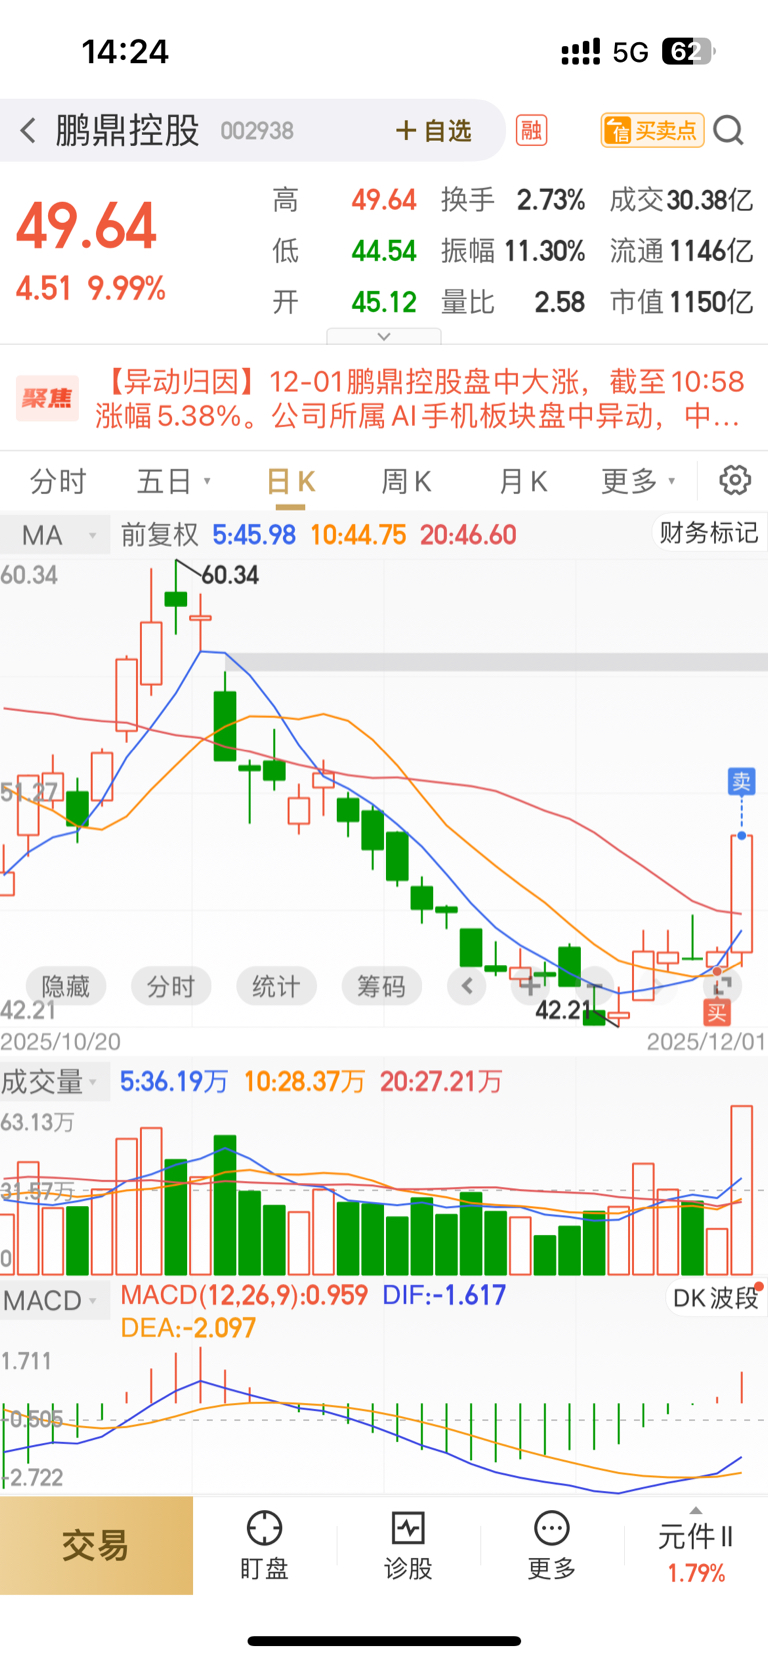This screenshot has height=1663, width=768.
Task: Toggle DK波段 band indicator
Action: pyautogui.click(x=715, y=1298)
